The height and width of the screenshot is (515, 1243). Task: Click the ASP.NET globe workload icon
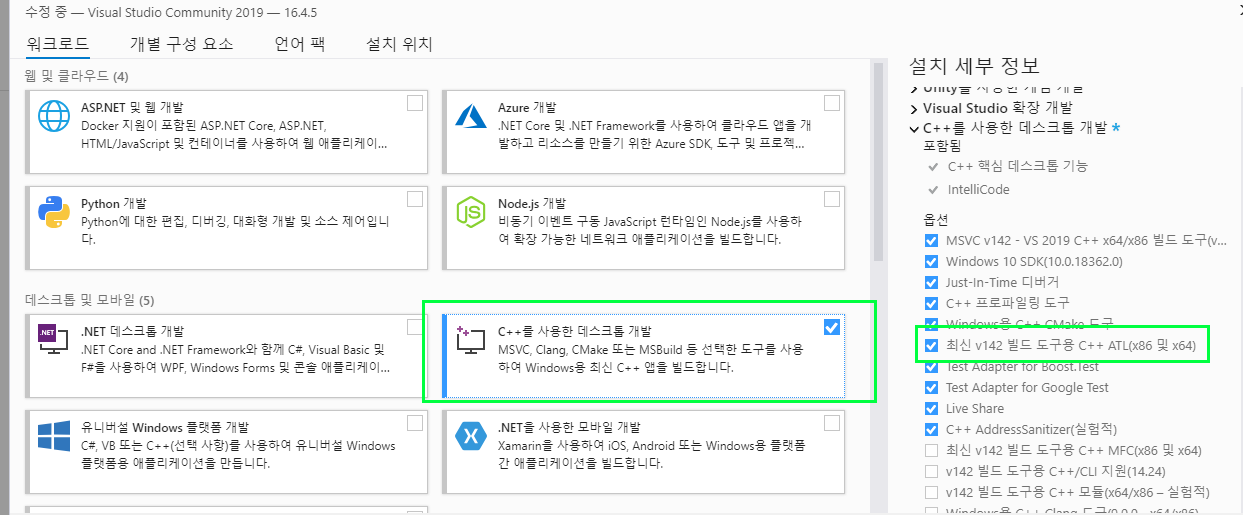click(53, 115)
